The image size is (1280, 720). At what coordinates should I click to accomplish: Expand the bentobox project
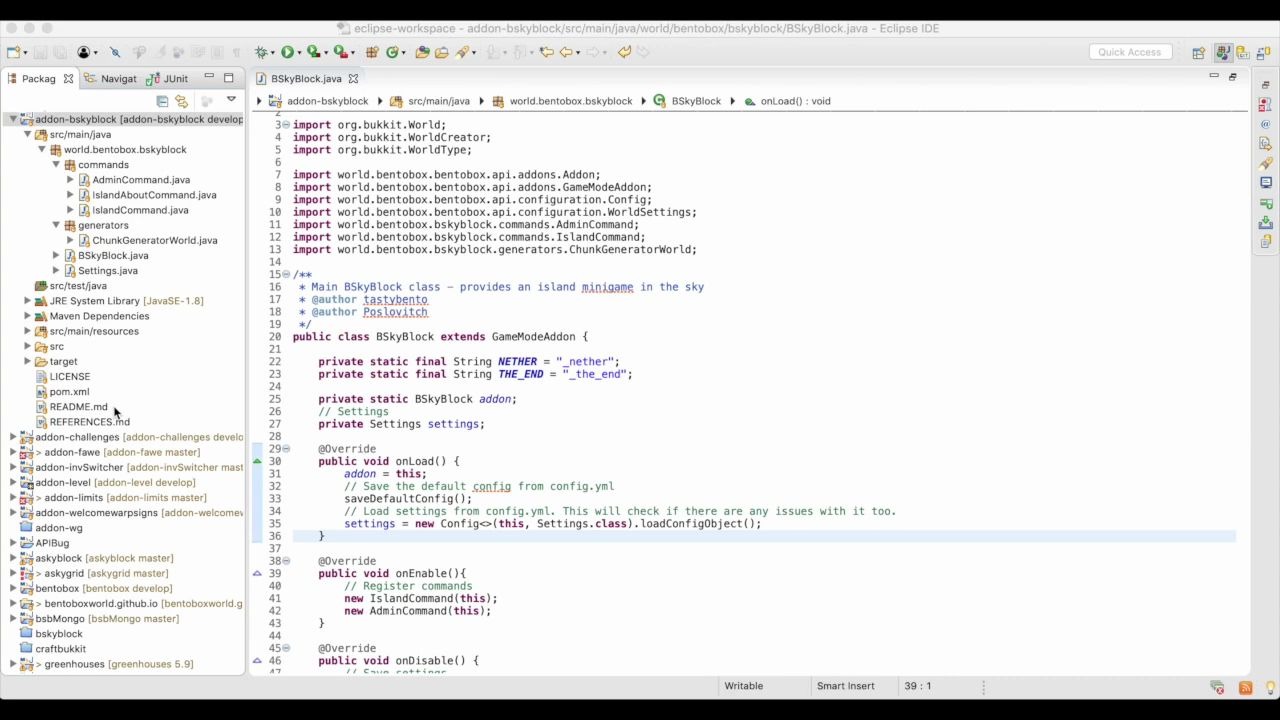tap(13, 588)
